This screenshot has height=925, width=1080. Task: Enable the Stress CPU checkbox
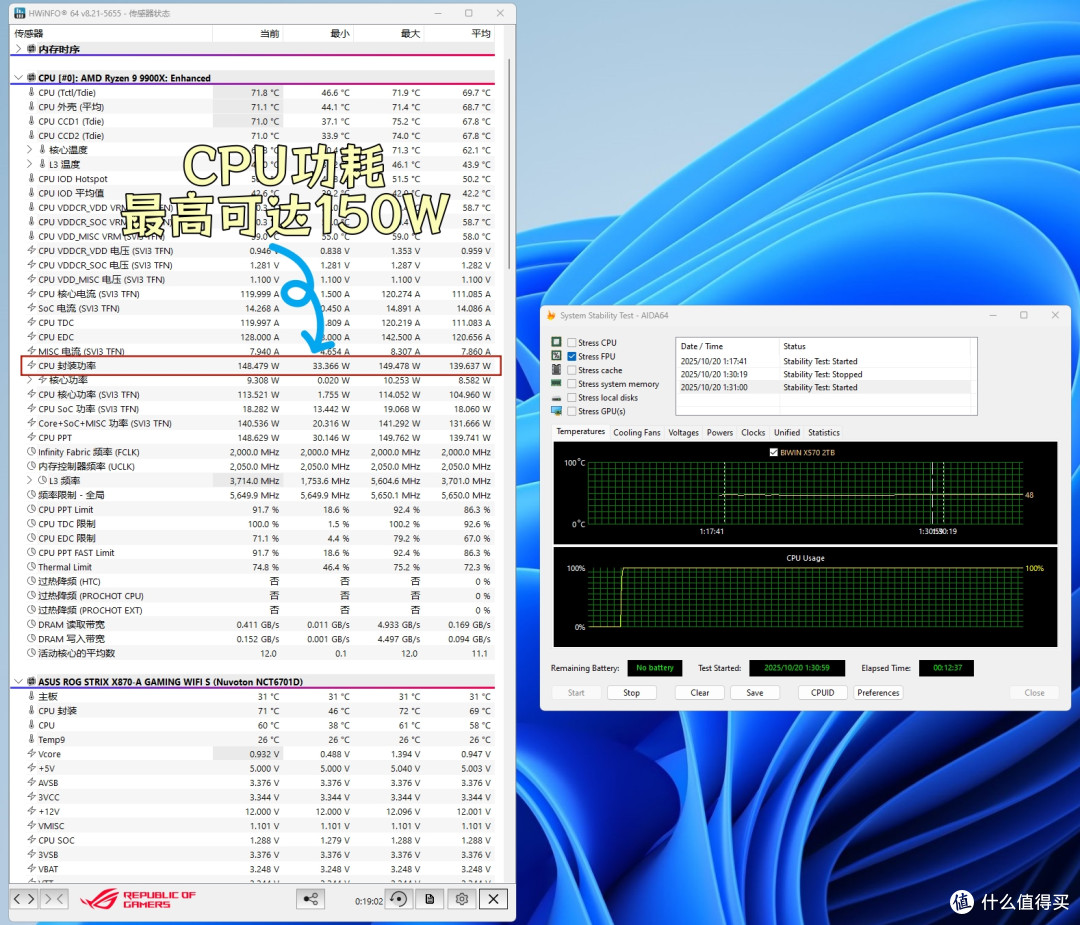[x=572, y=342]
